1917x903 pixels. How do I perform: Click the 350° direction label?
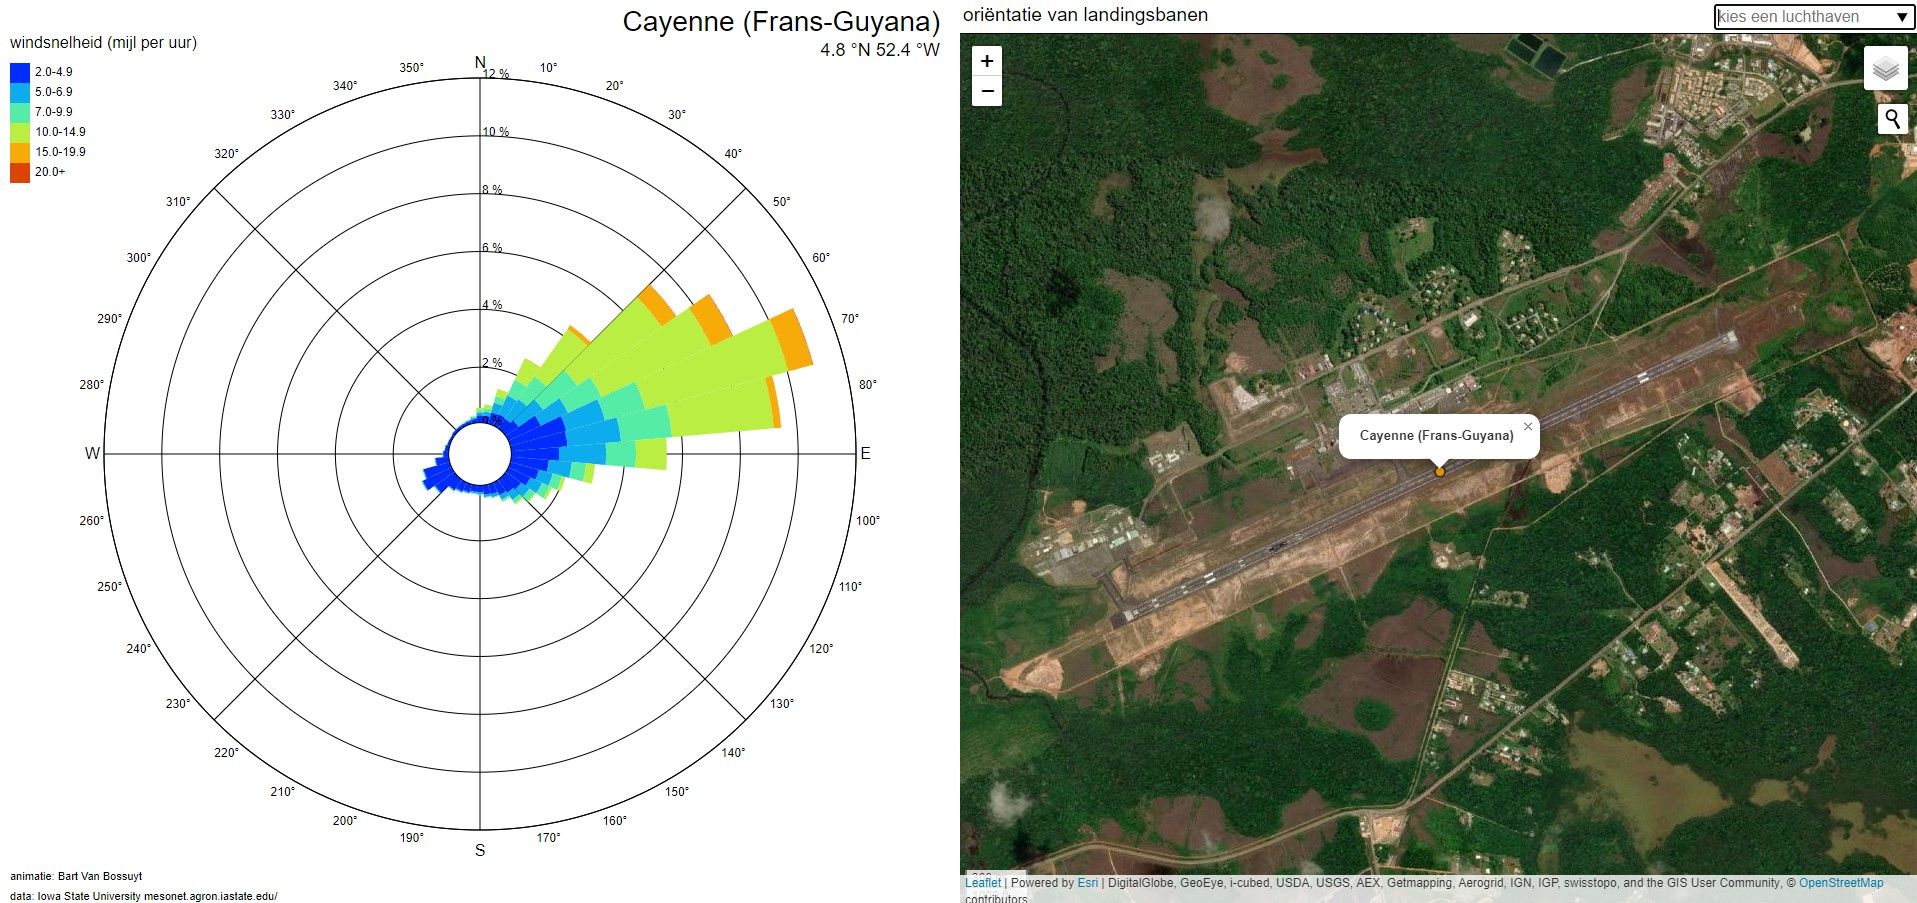pyautogui.click(x=411, y=68)
